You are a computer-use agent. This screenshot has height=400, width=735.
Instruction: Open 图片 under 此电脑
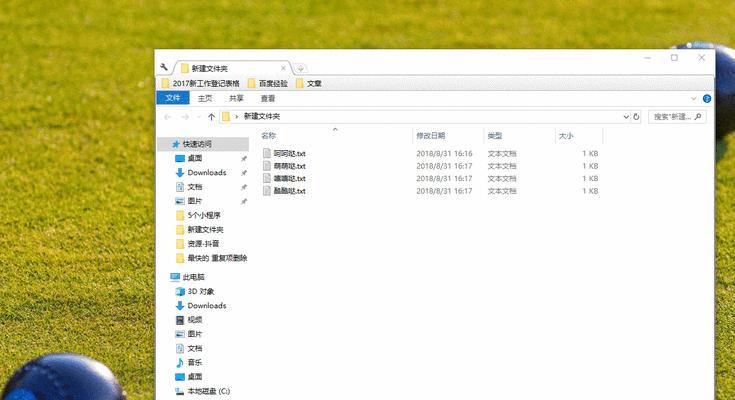point(195,334)
